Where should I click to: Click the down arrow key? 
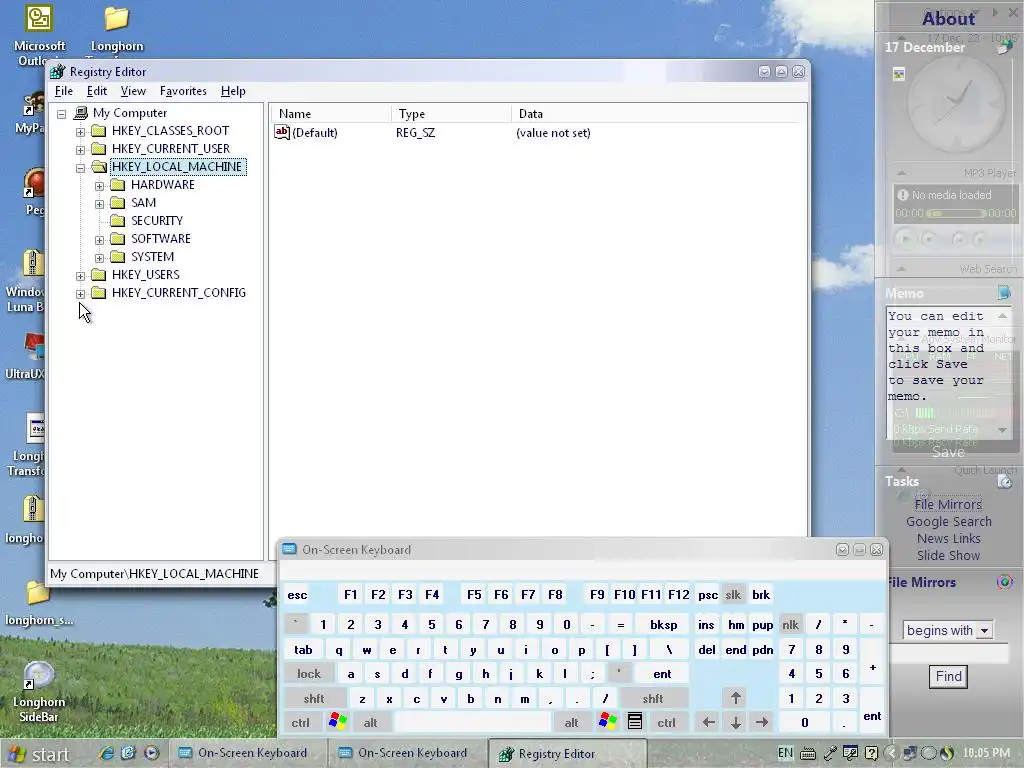[735, 722]
